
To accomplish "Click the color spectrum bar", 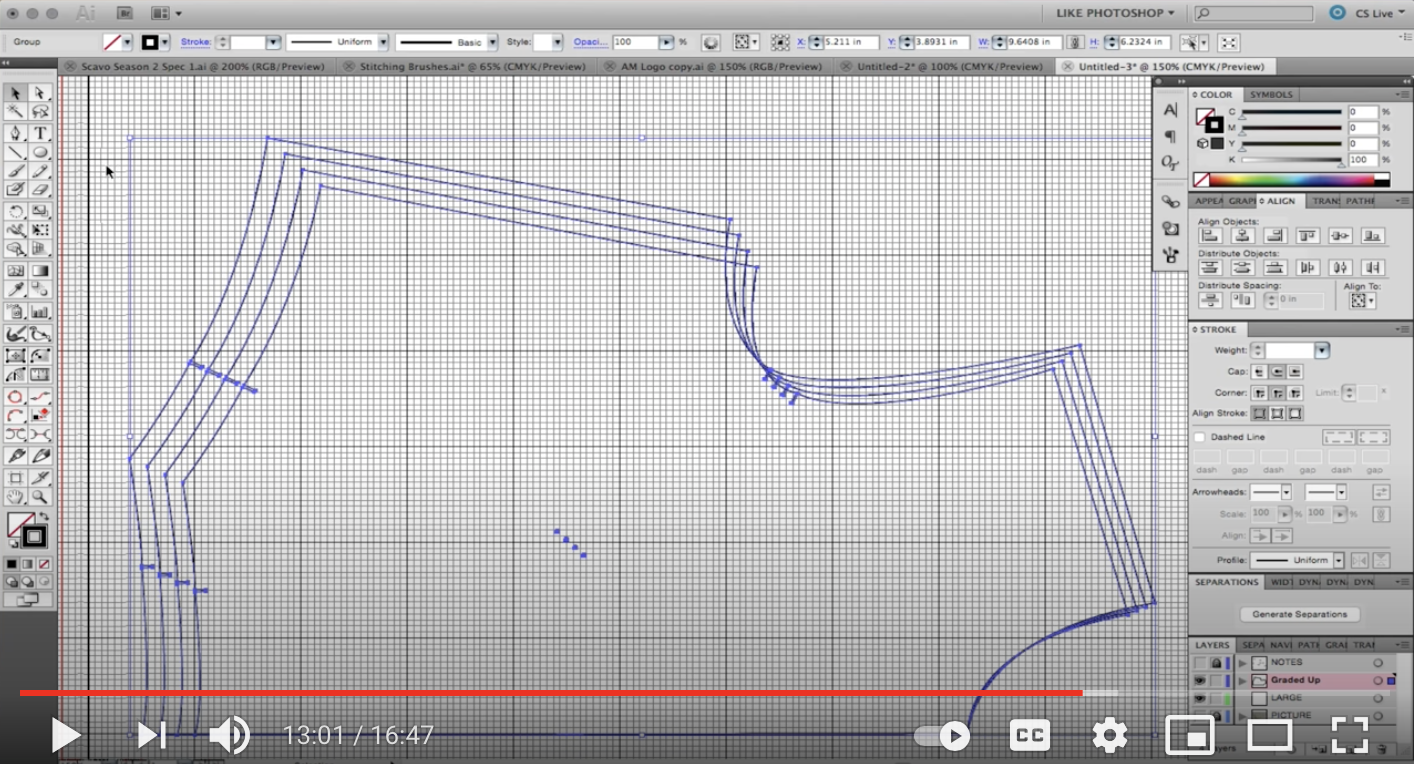I will 1291,180.
